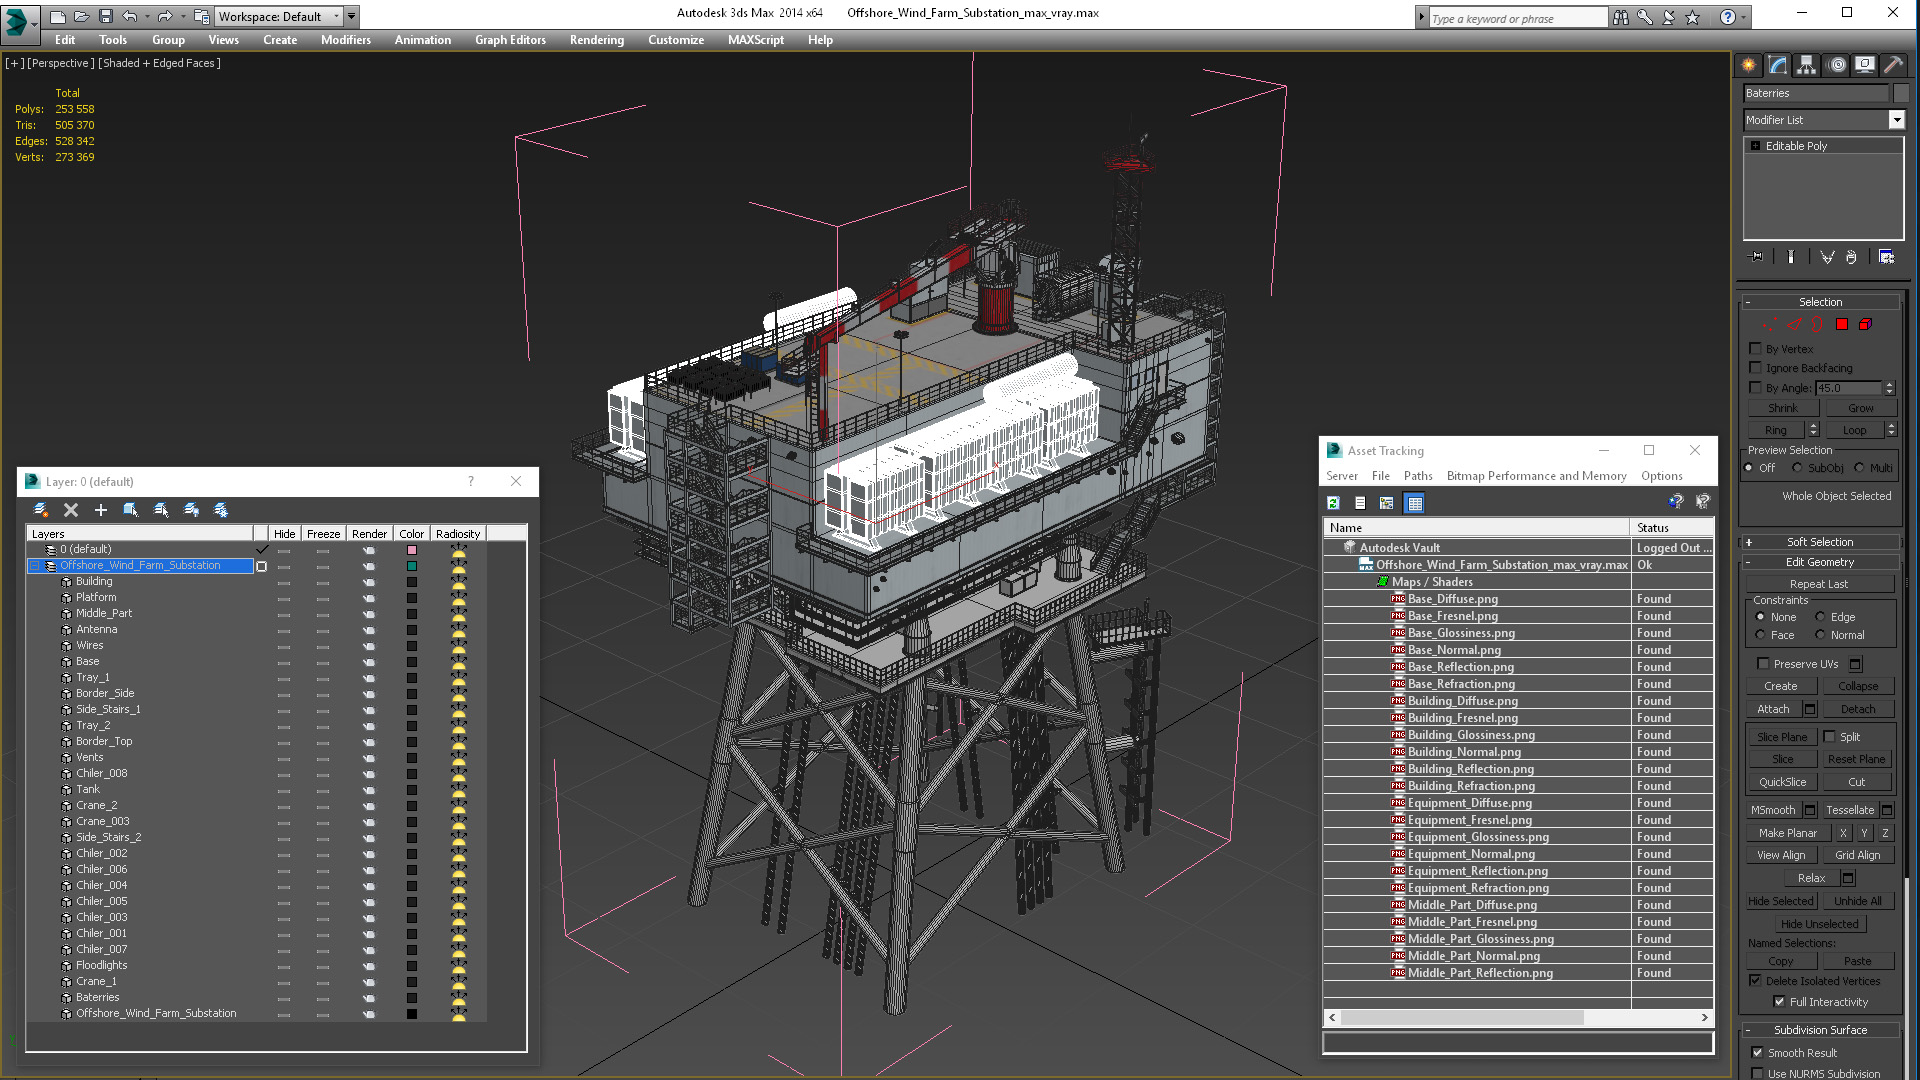This screenshot has width=1920, height=1080.
Task: Click the Pin Stack icon below modifier stack
Action: (1757, 257)
